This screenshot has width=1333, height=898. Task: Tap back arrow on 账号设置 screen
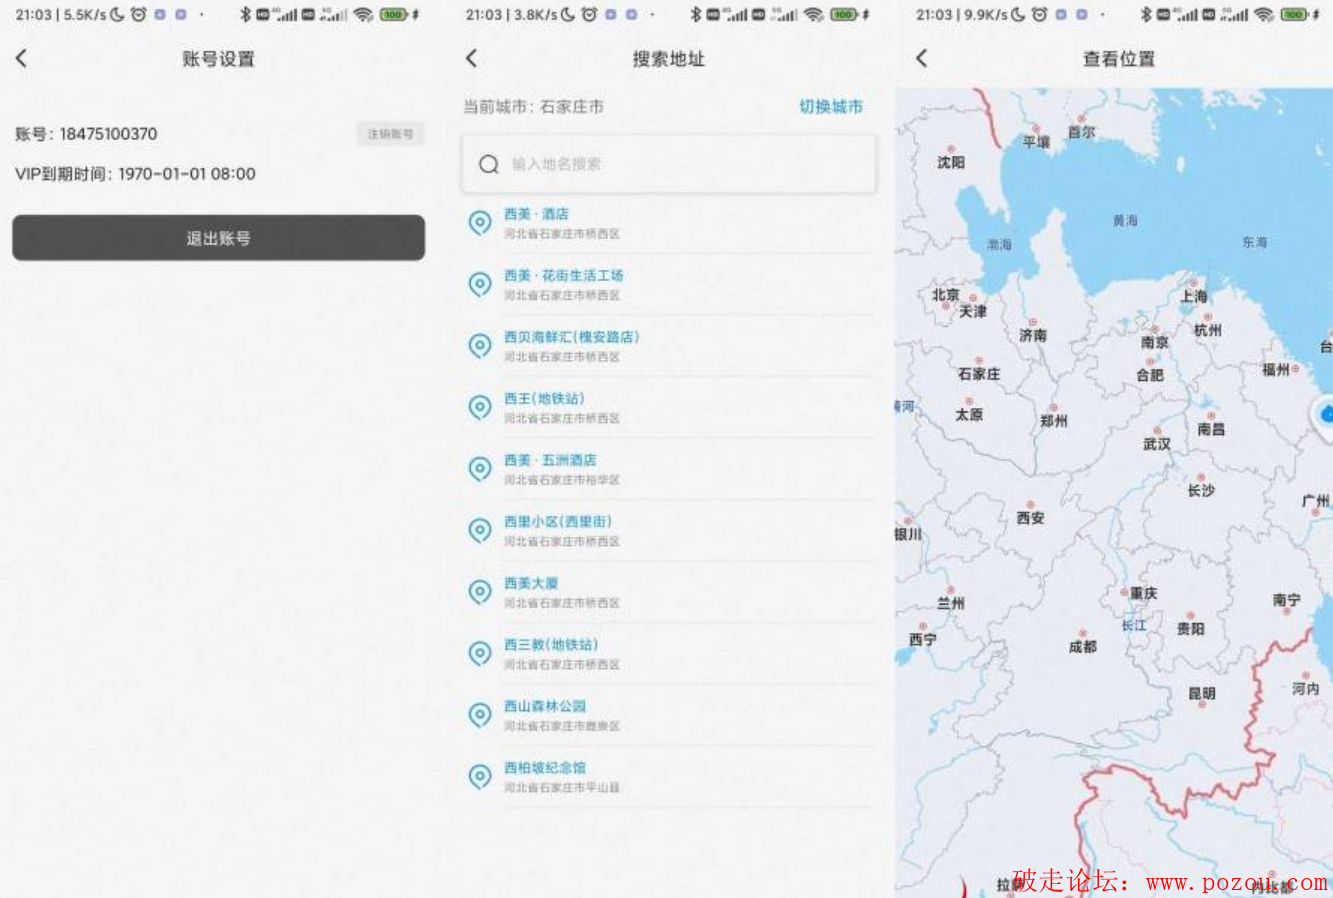click(x=22, y=59)
